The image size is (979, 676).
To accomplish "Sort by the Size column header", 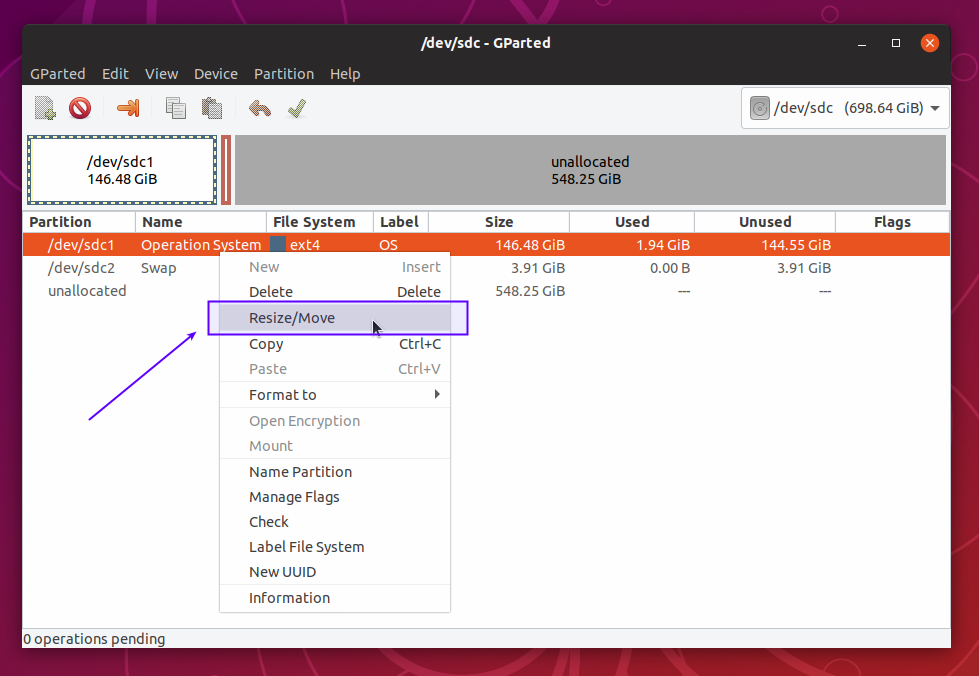I will pos(499,222).
